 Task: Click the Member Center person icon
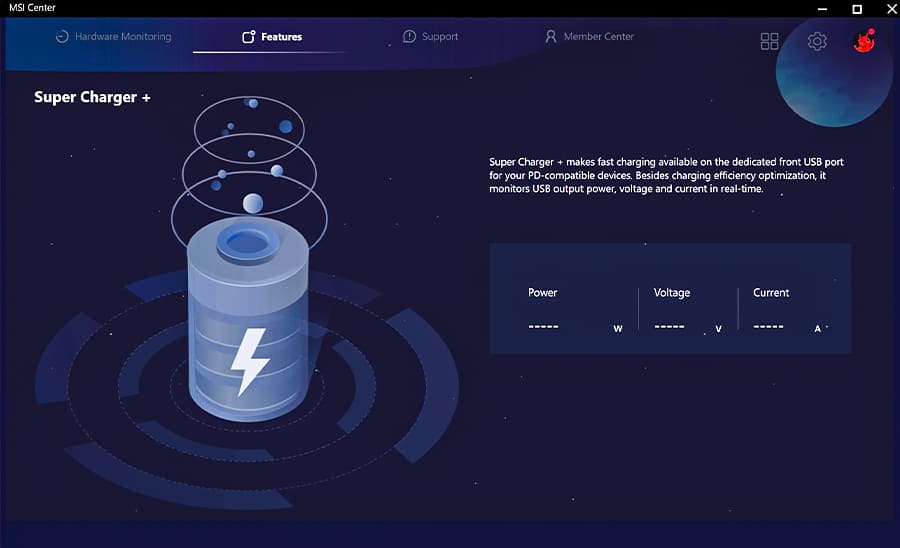pyautogui.click(x=550, y=37)
